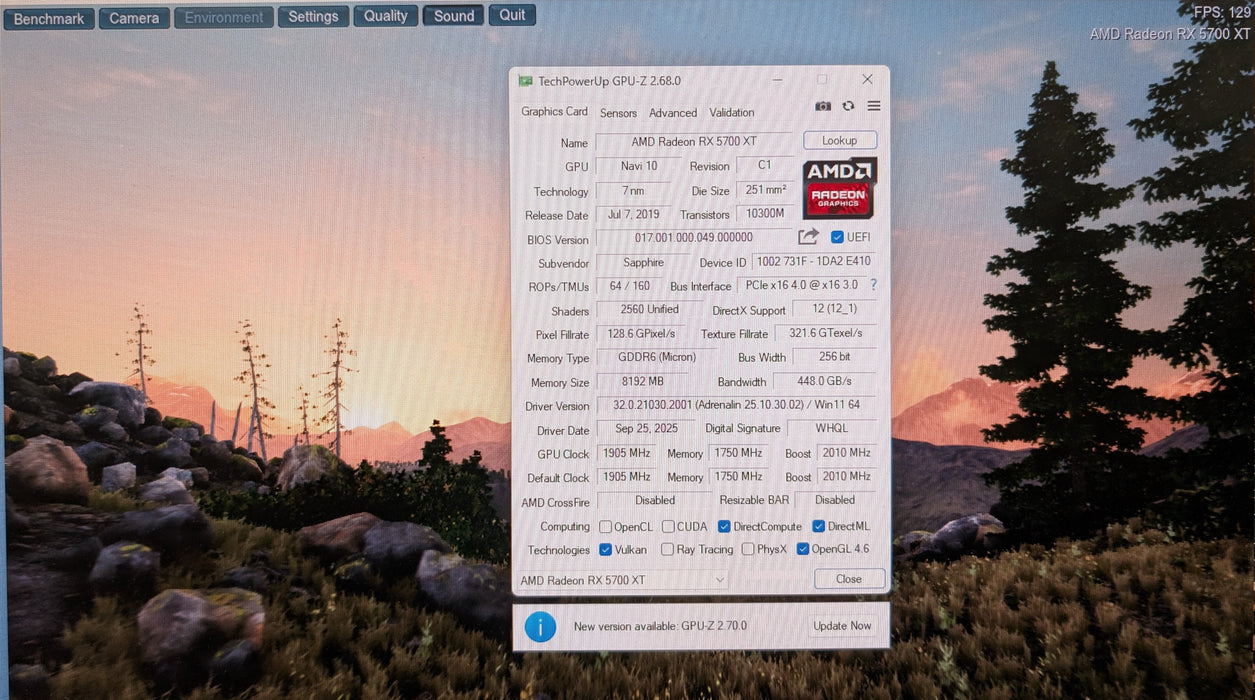The height and width of the screenshot is (700, 1255).
Task: Click the Revision value "C1"
Action: coord(765,165)
